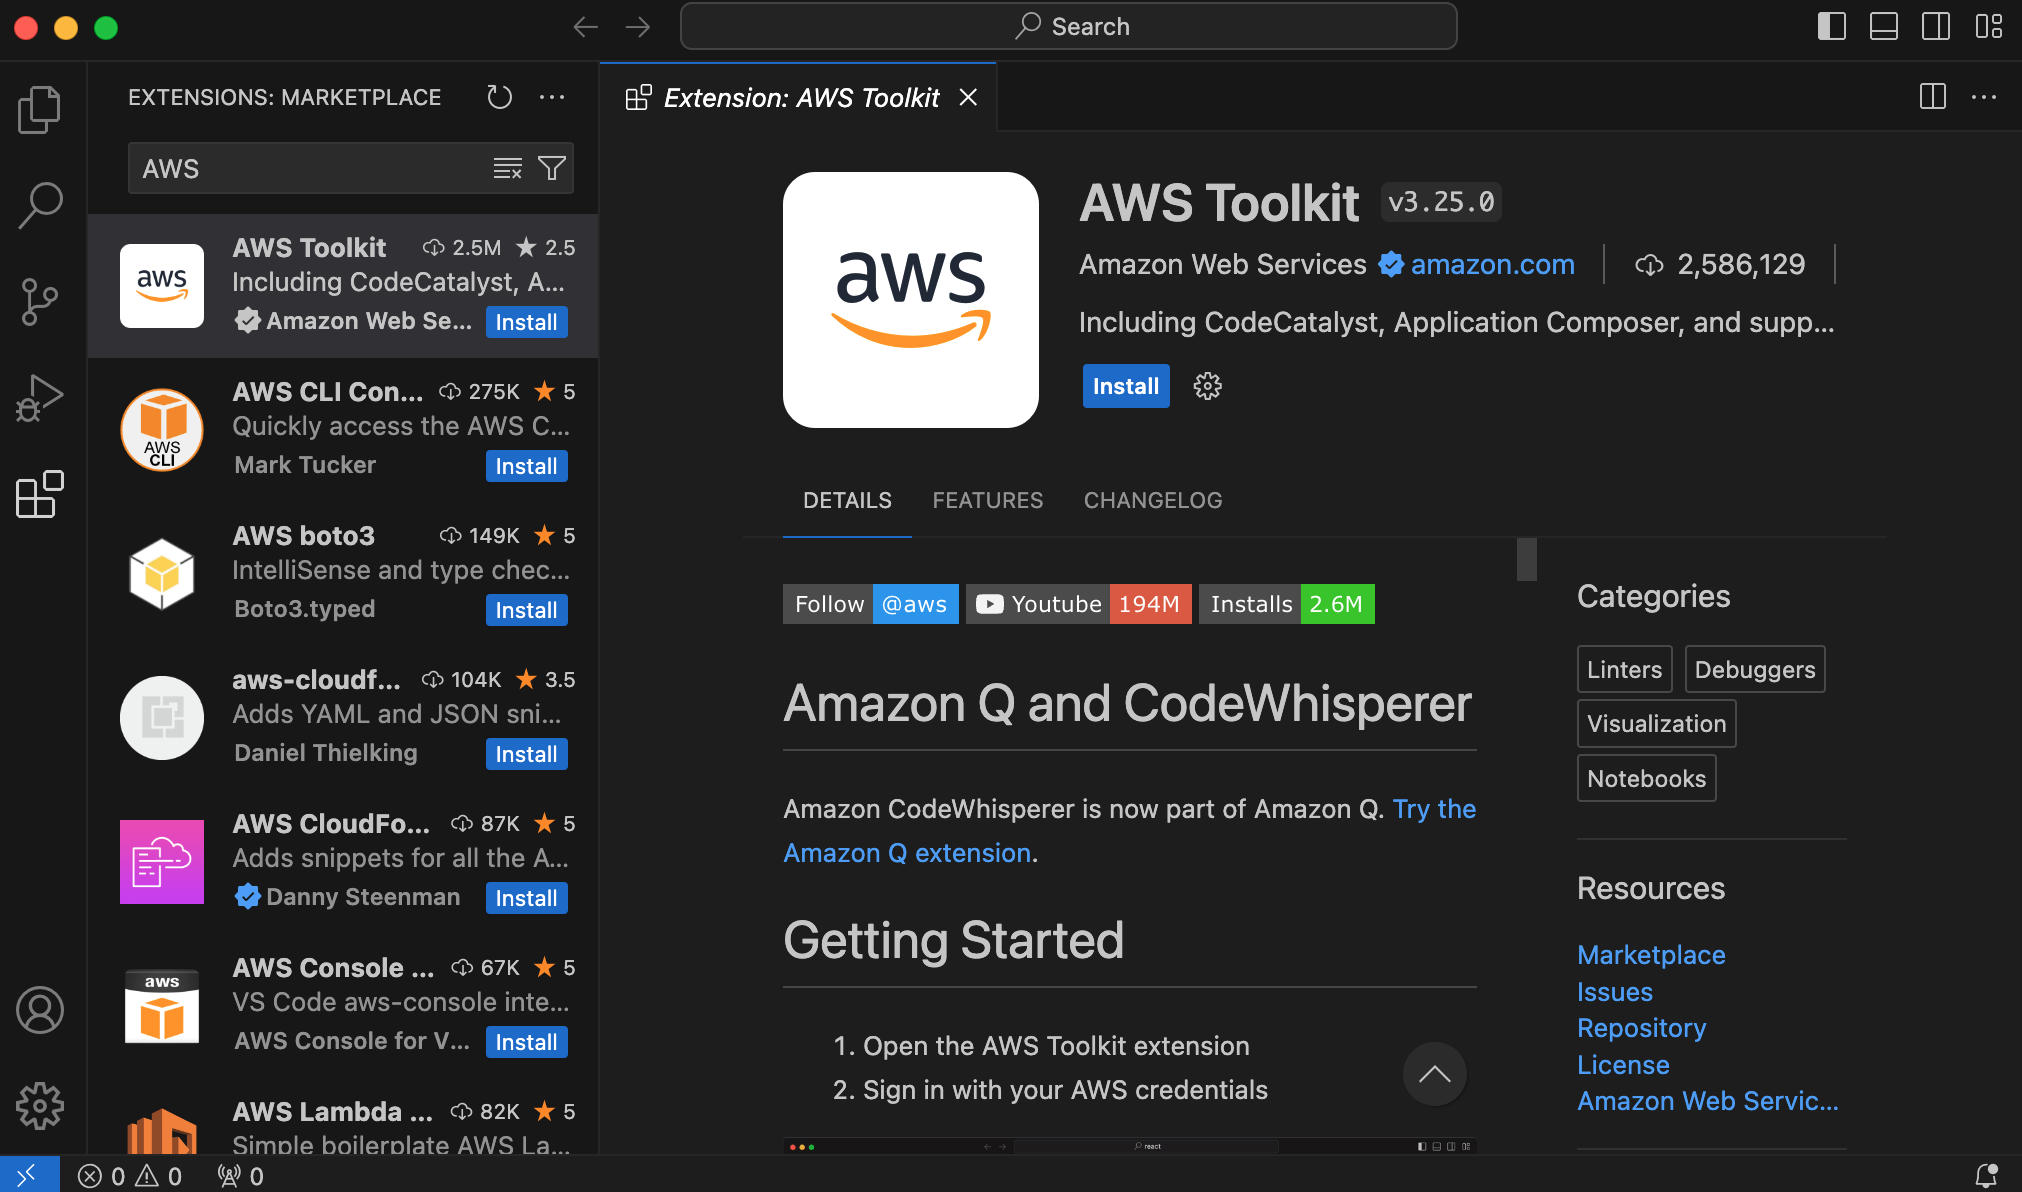
Task: Open the Run and Debug view
Action: (40, 398)
